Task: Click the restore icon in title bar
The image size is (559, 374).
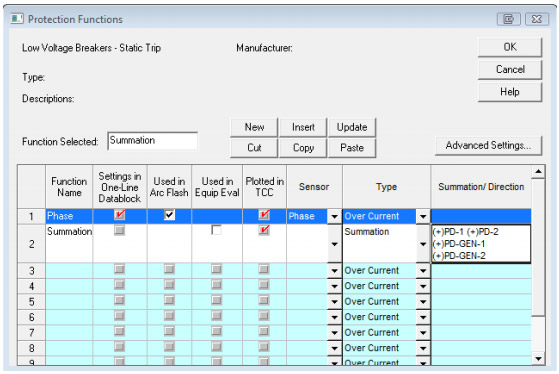Action: pos(509,19)
